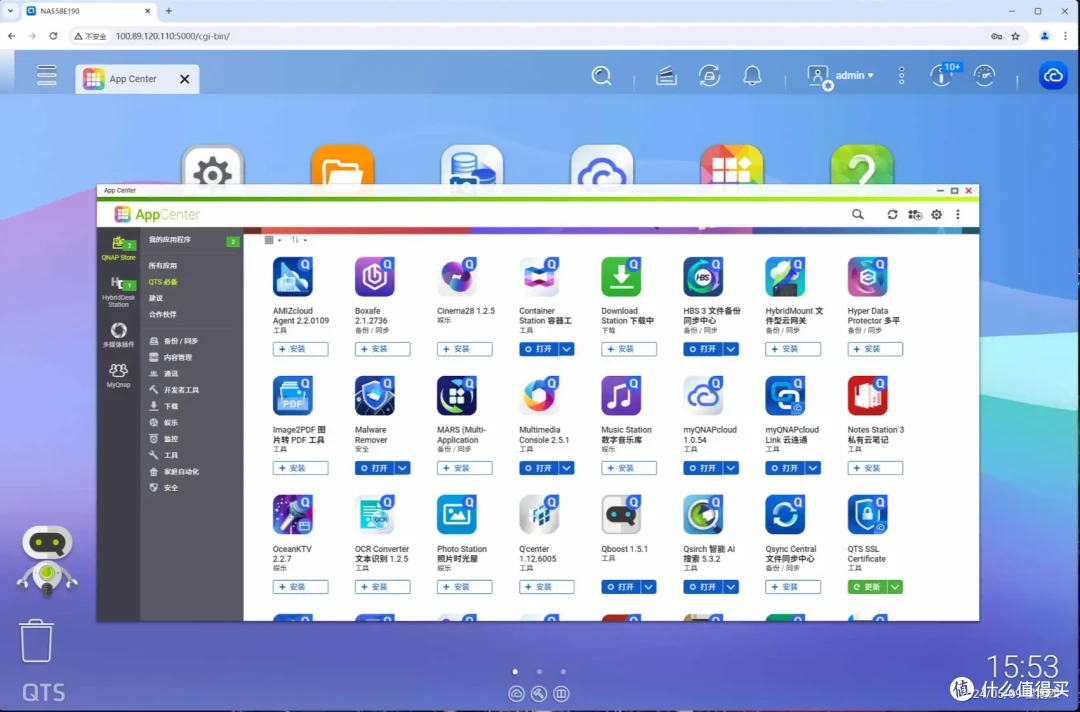Install AMIZcloud Agent
The width and height of the screenshot is (1080, 712).
pyautogui.click(x=300, y=349)
